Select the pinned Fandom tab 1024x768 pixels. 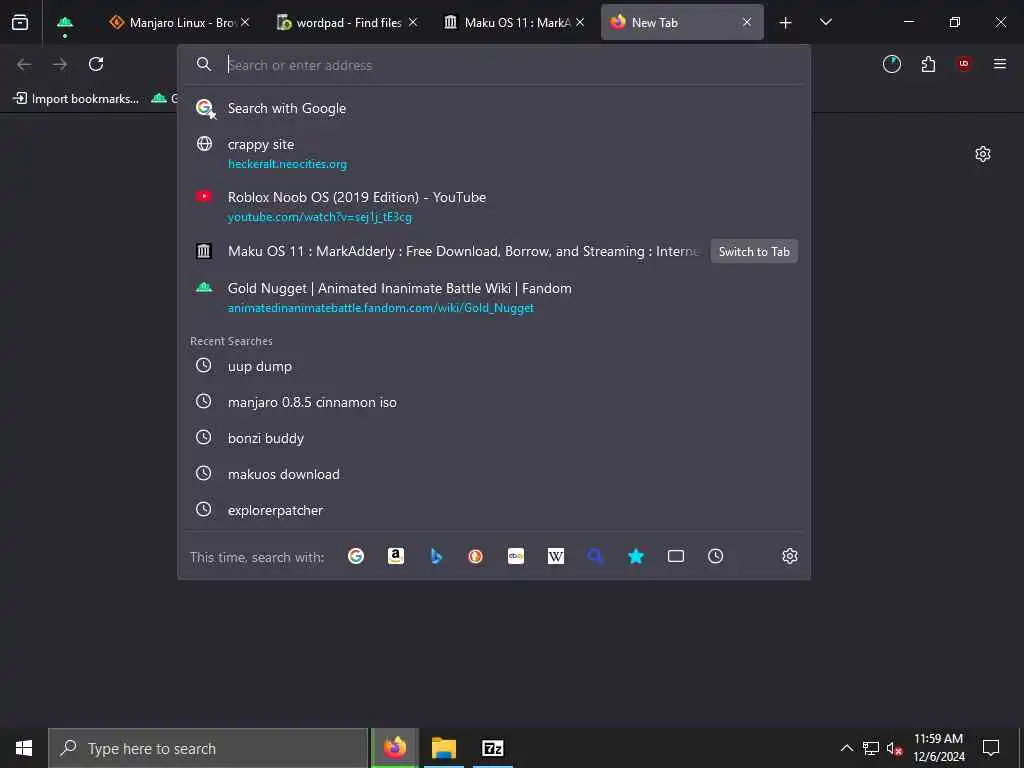(65, 22)
